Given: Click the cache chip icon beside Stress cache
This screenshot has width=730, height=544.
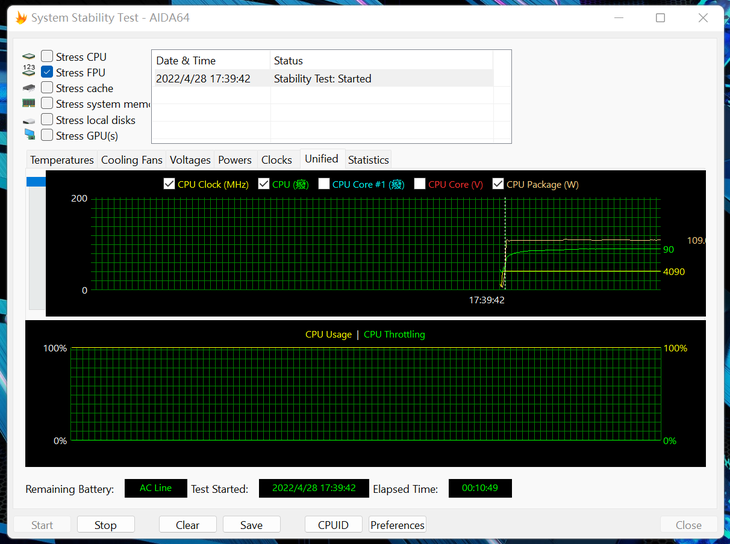Looking at the screenshot, I should [28, 88].
